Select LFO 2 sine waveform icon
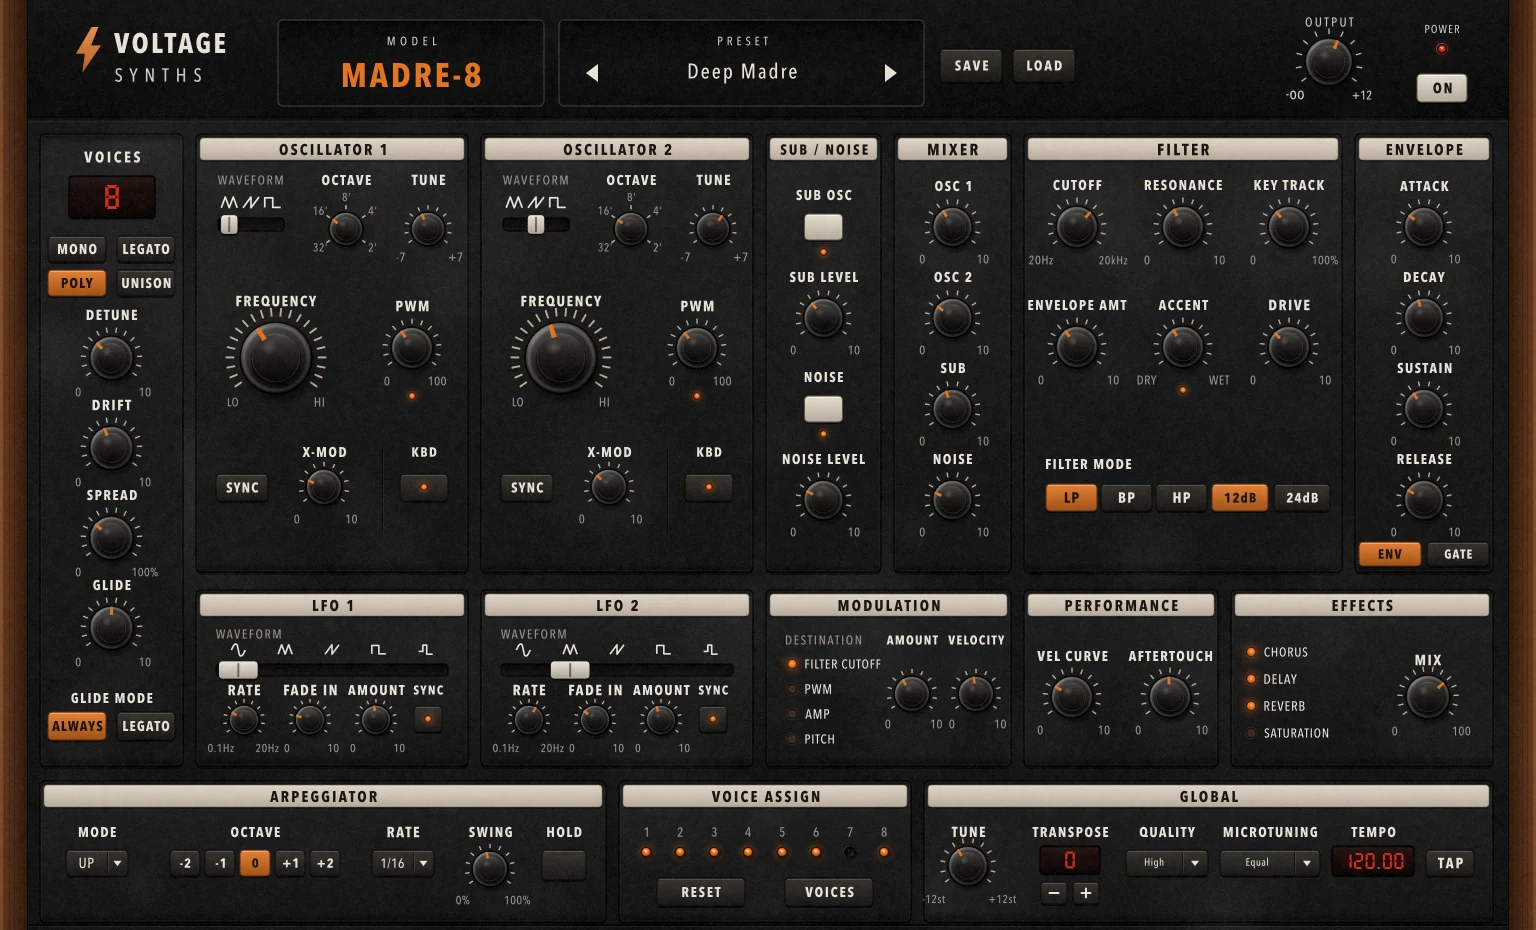 click(523, 650)
